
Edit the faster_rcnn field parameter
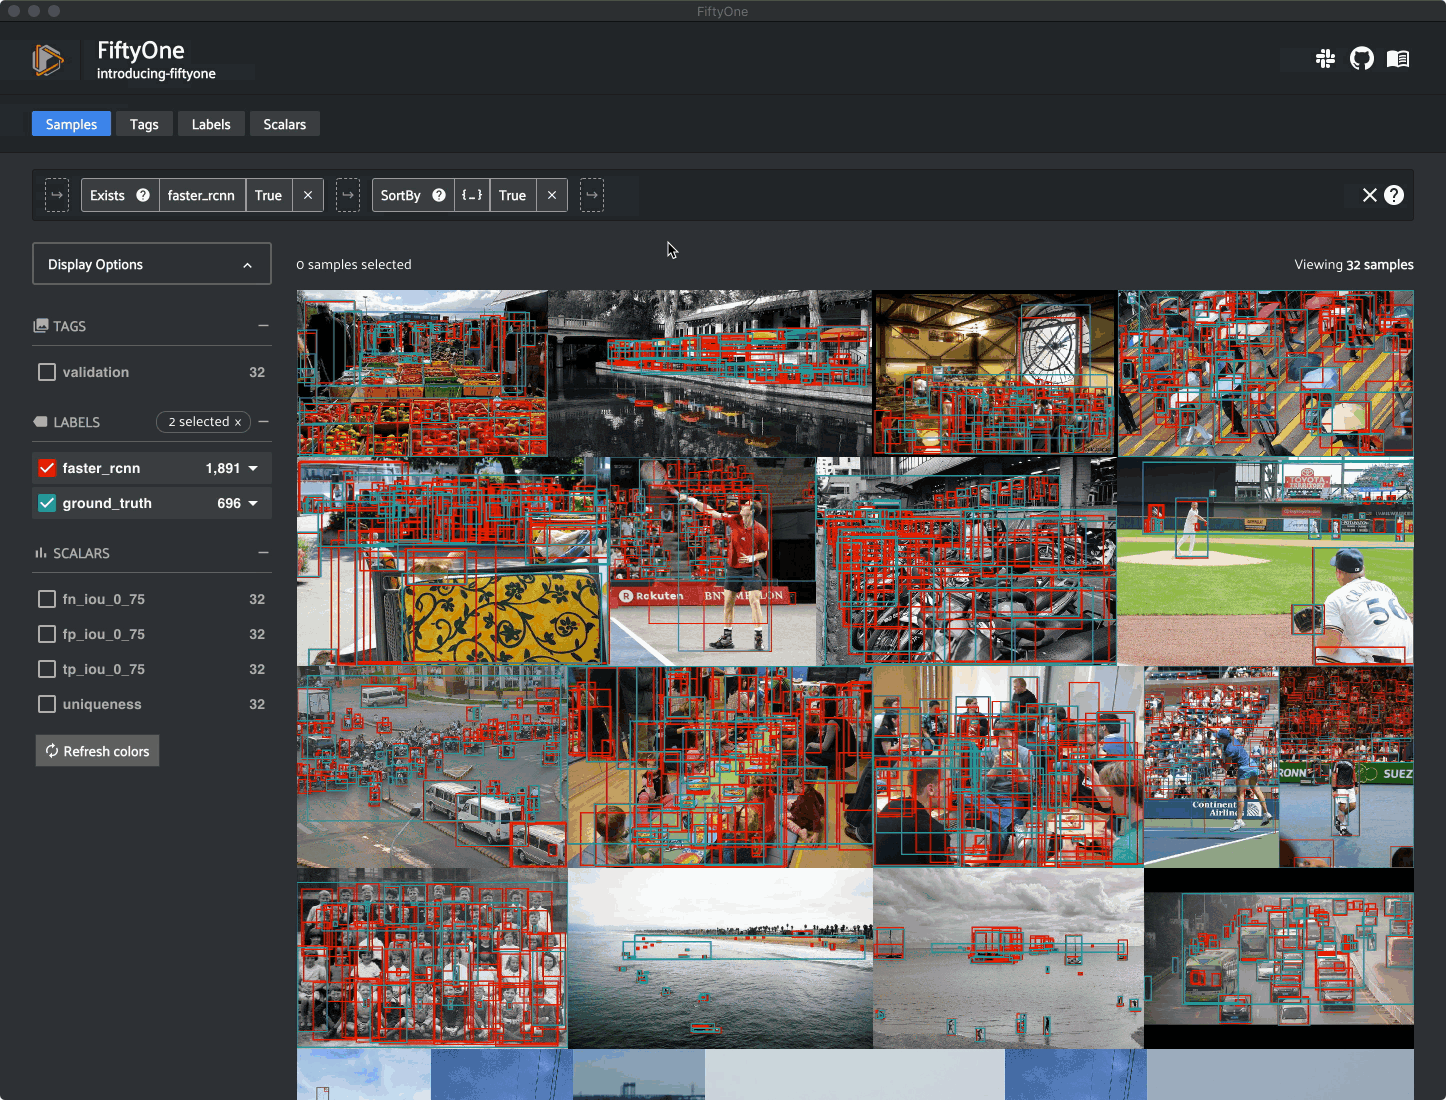(201, 195)
